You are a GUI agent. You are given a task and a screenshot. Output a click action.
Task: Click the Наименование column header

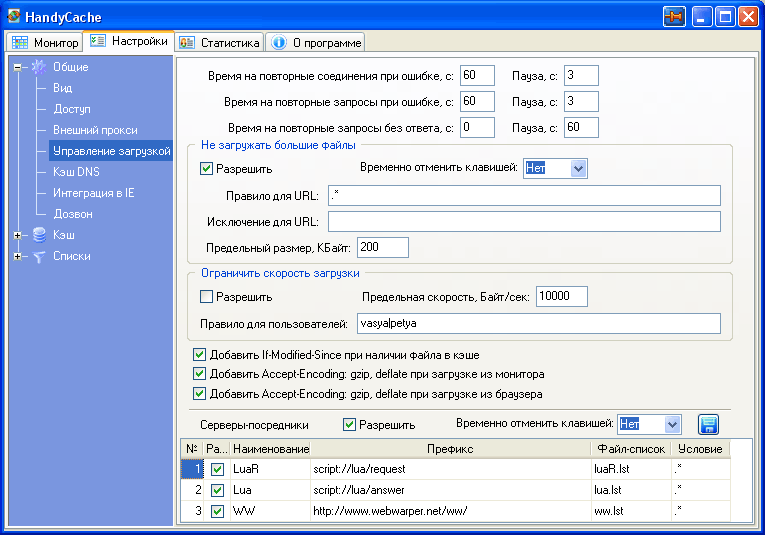(270, 449)
